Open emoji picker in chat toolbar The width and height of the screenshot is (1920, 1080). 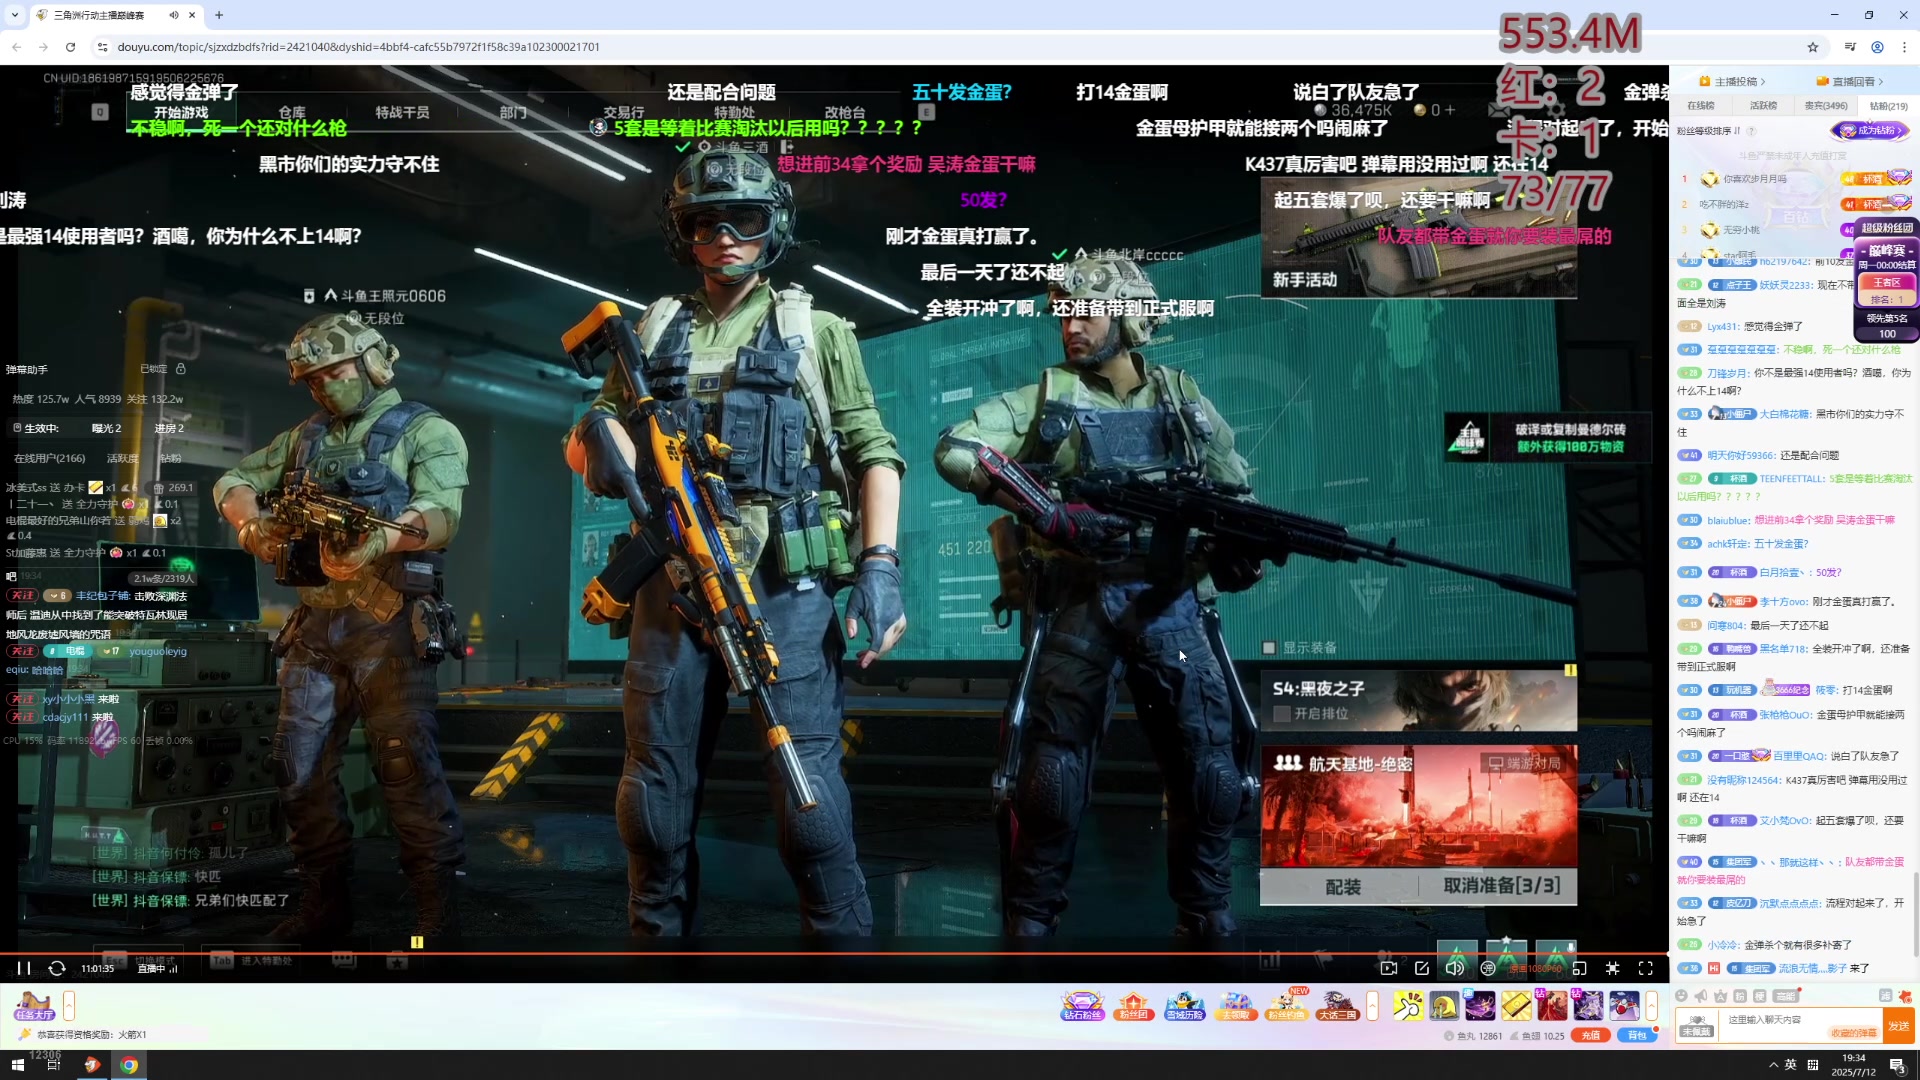(1682, 996)
